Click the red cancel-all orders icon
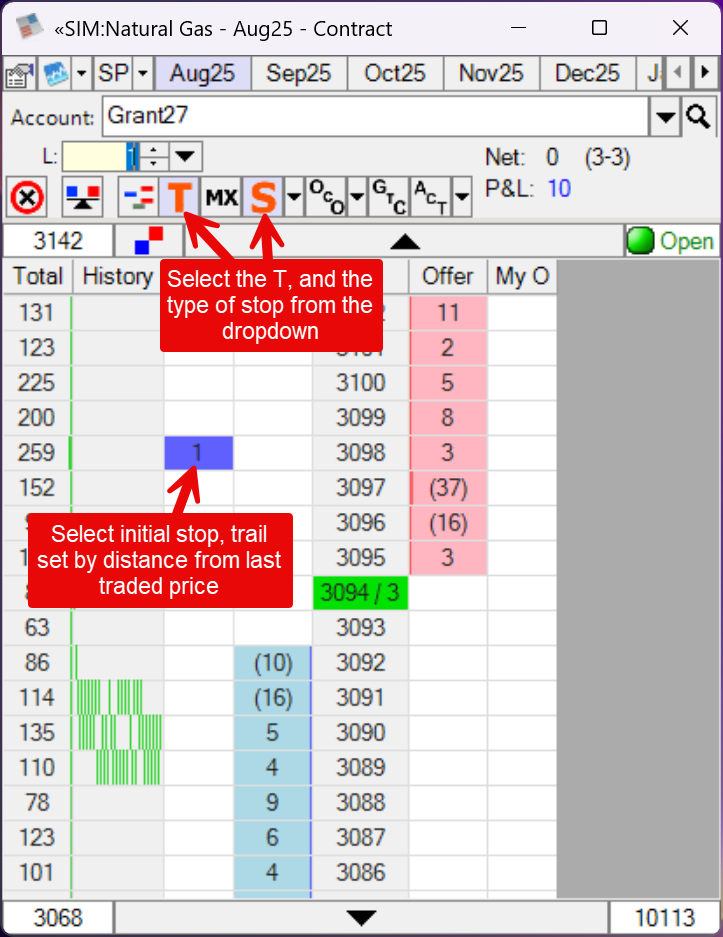 (x=27, y=197)
